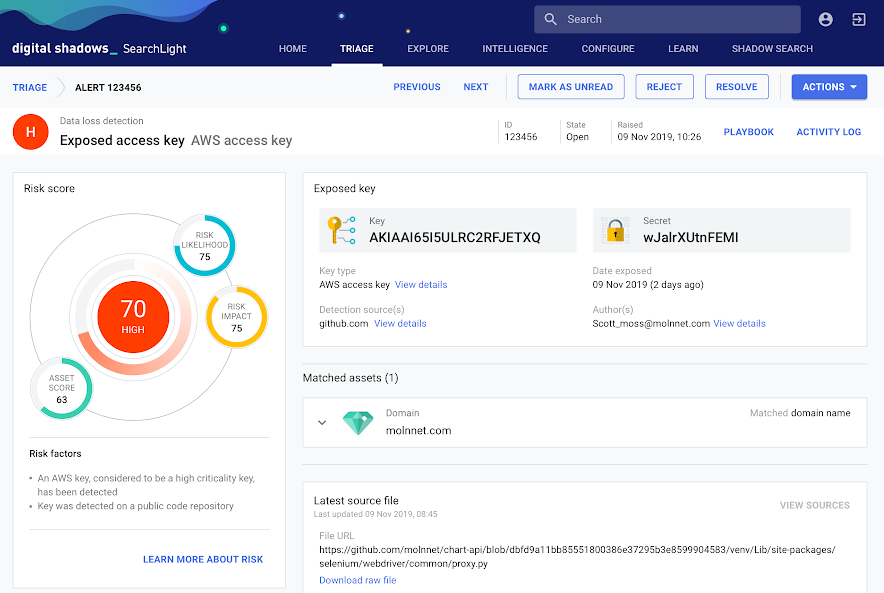Click the secret value wJalrXUtnFEMI
884x593 pixels.
coord(690,237)
